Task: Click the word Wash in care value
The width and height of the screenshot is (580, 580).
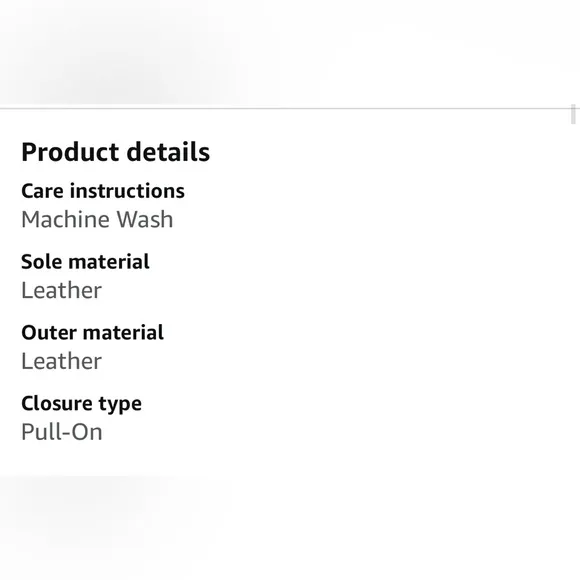Action: pos(145,219)
